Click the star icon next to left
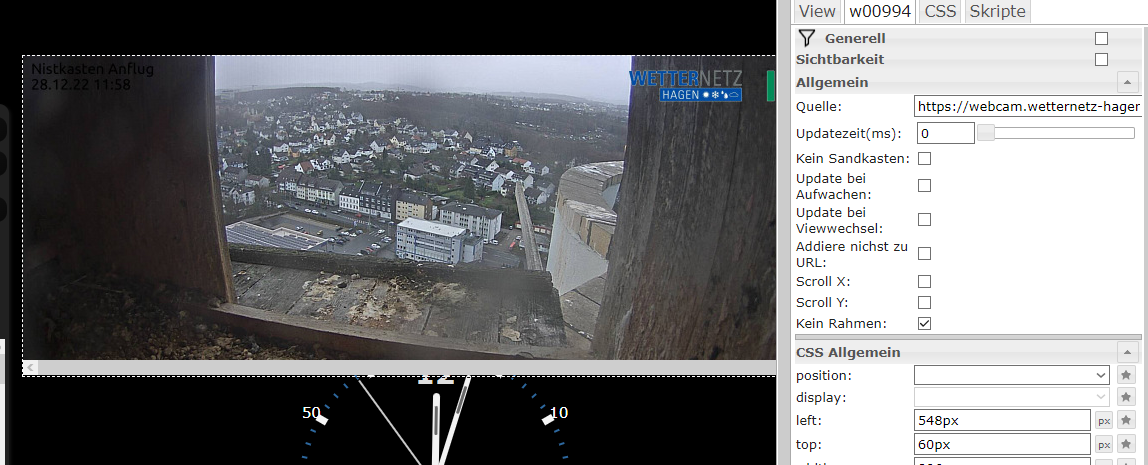Screen dimensions: 1148x465 [1126, 421]
